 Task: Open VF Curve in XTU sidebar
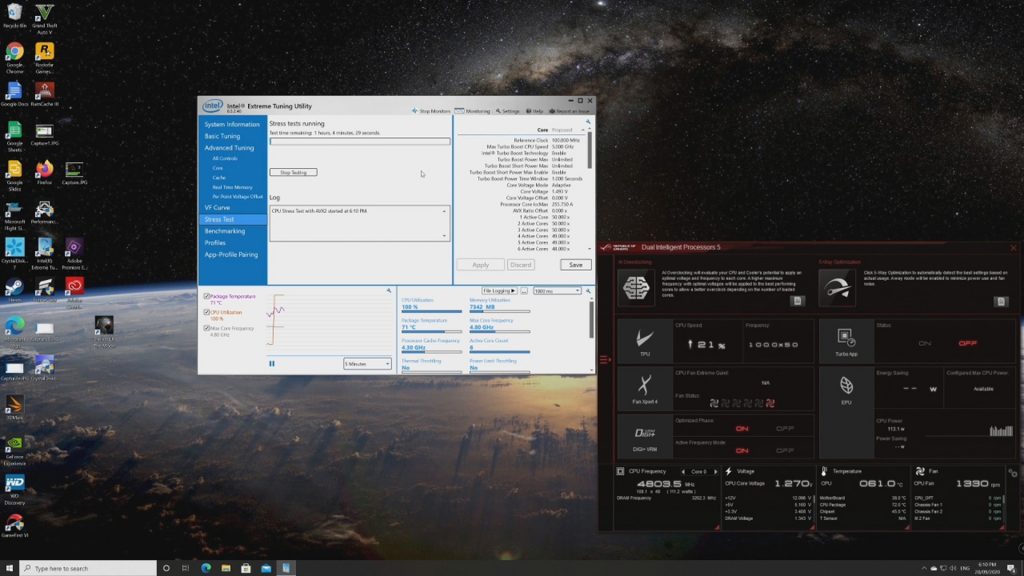(217, 207)
